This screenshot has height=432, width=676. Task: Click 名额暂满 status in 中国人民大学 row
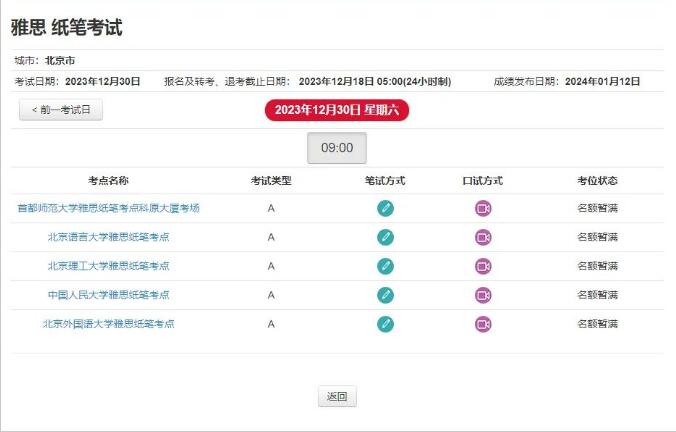[x=598, y=295]
